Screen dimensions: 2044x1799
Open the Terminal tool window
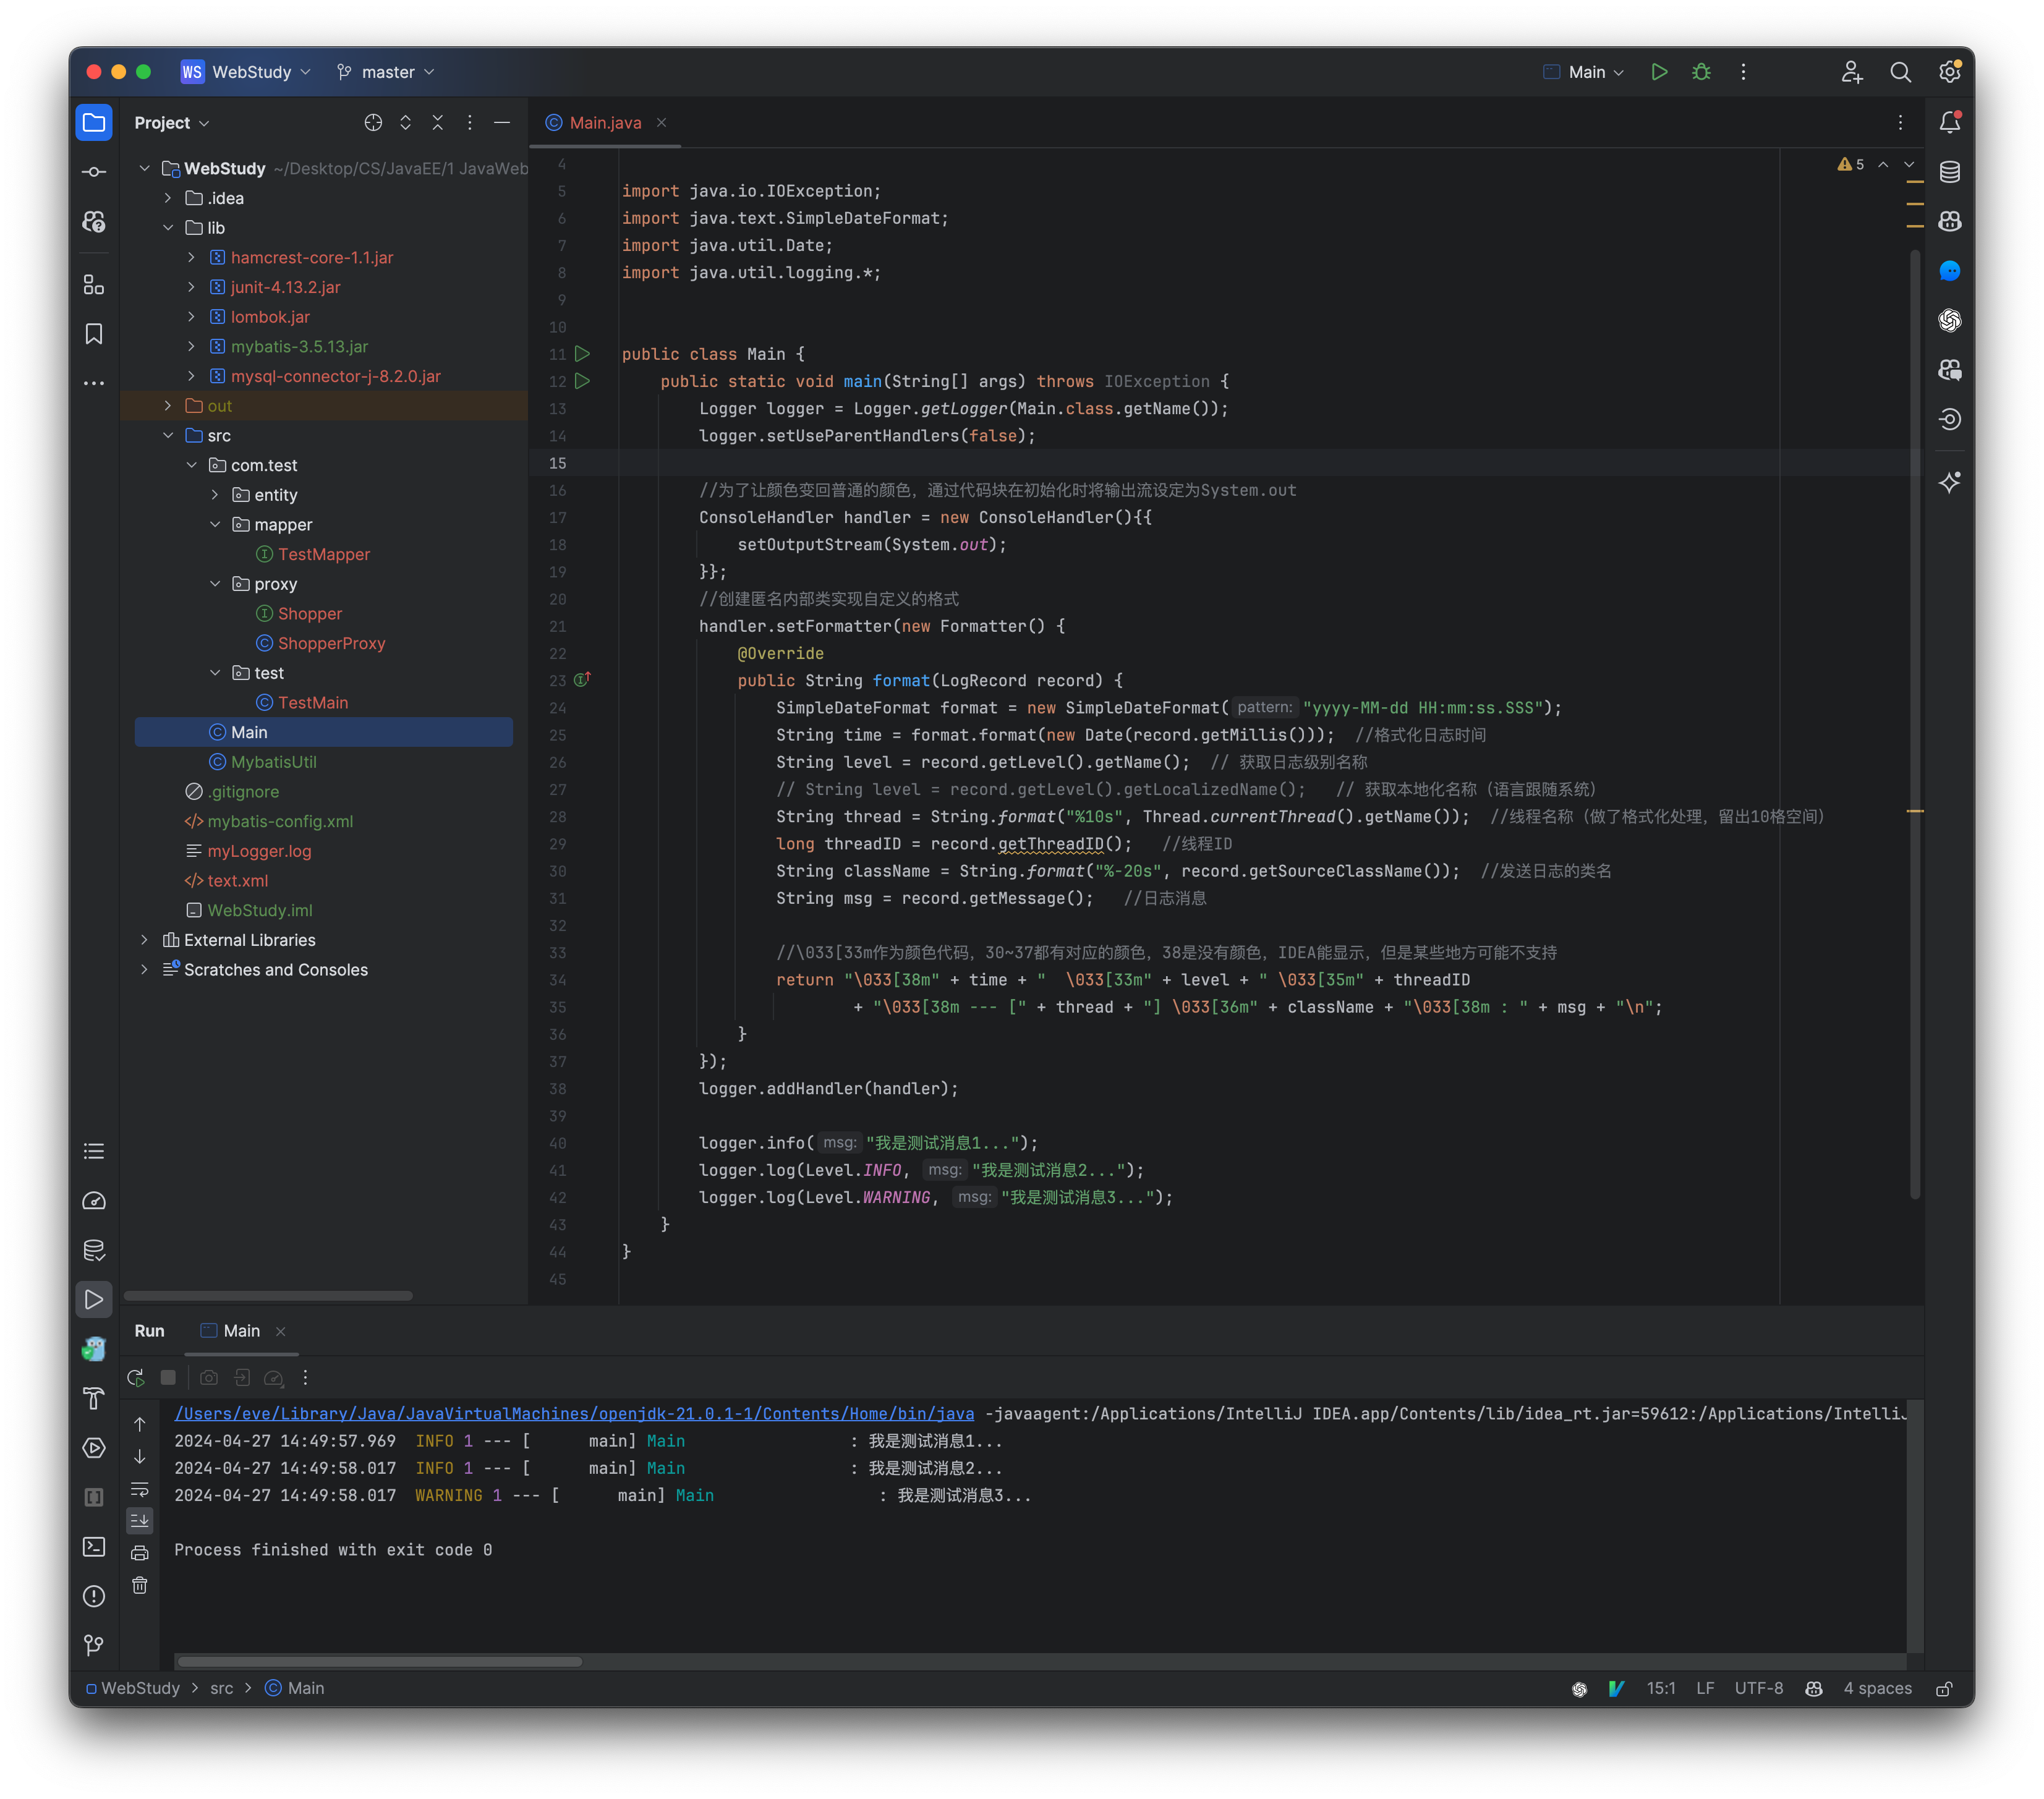pos(94,1547)
